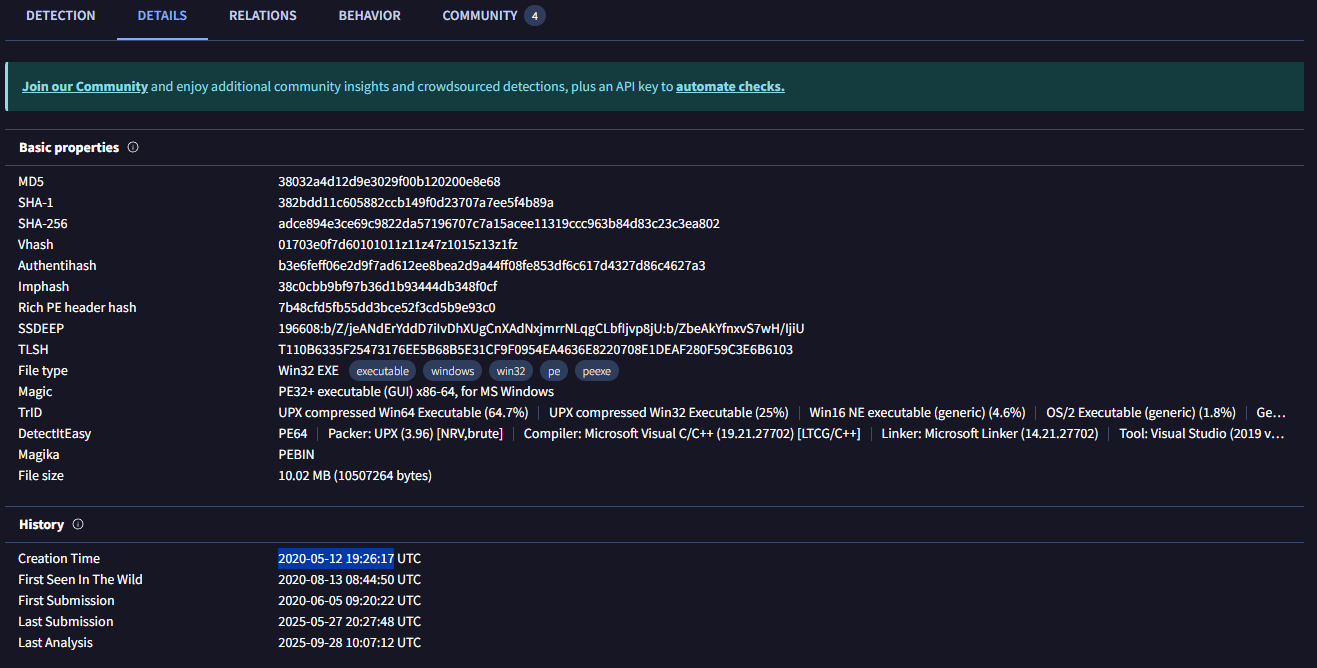Select the MD5 hash value 38032a4d12d9e3029f00b120200e8e68
Viewport: 1317px width, 668px height.
[389, 181]
